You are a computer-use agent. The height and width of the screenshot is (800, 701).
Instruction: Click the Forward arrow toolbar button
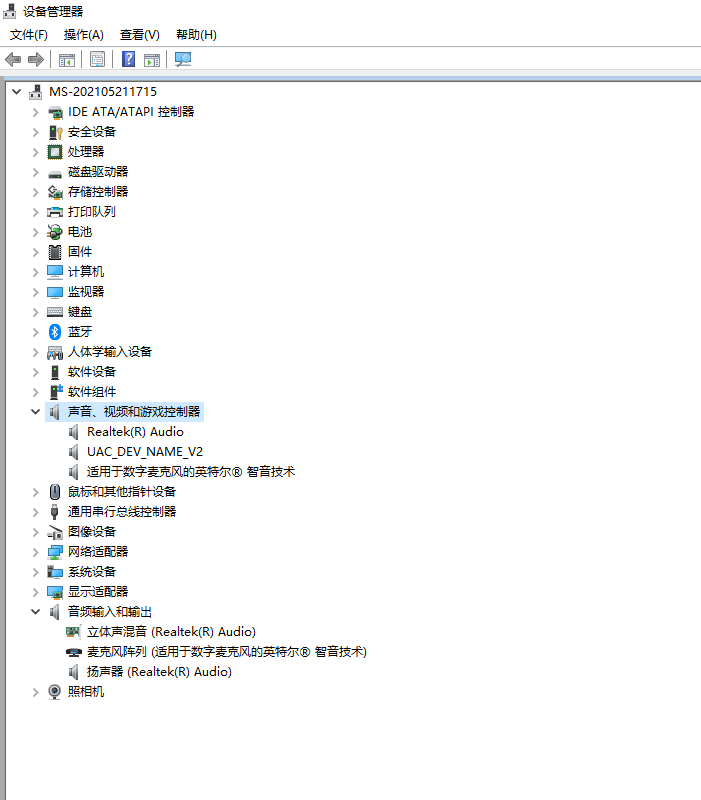[x=36, y=60]
